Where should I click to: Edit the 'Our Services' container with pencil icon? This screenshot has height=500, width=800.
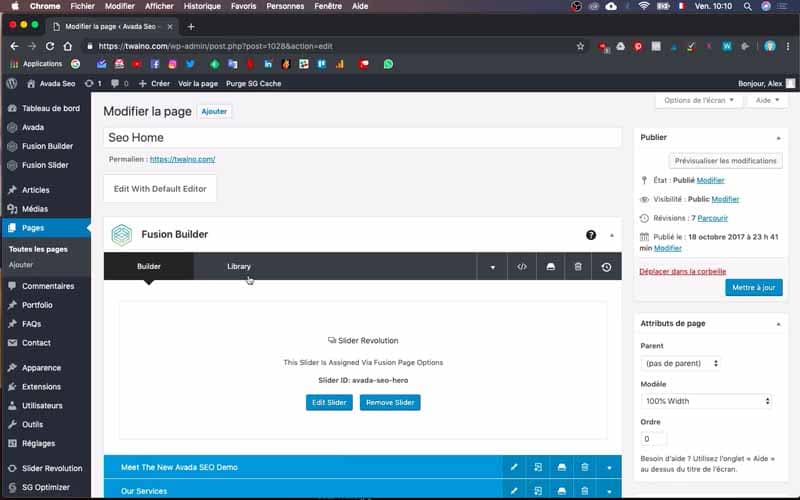coord(514,491)
